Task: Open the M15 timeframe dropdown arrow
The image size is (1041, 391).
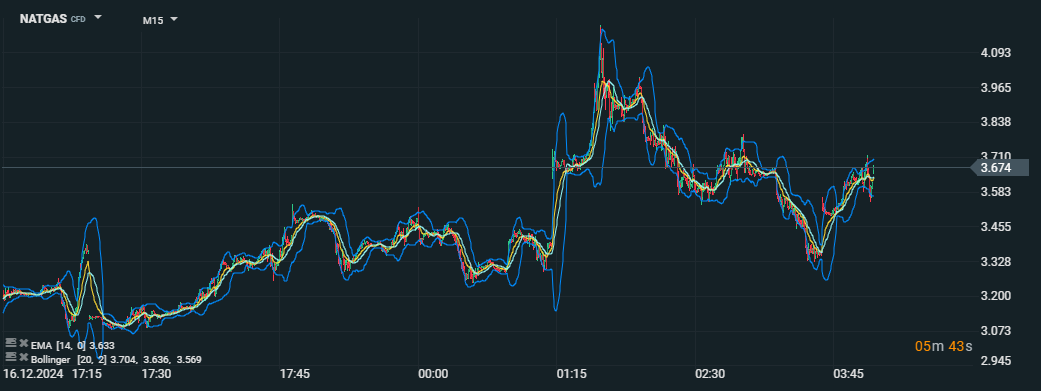Action: [174, 19]
